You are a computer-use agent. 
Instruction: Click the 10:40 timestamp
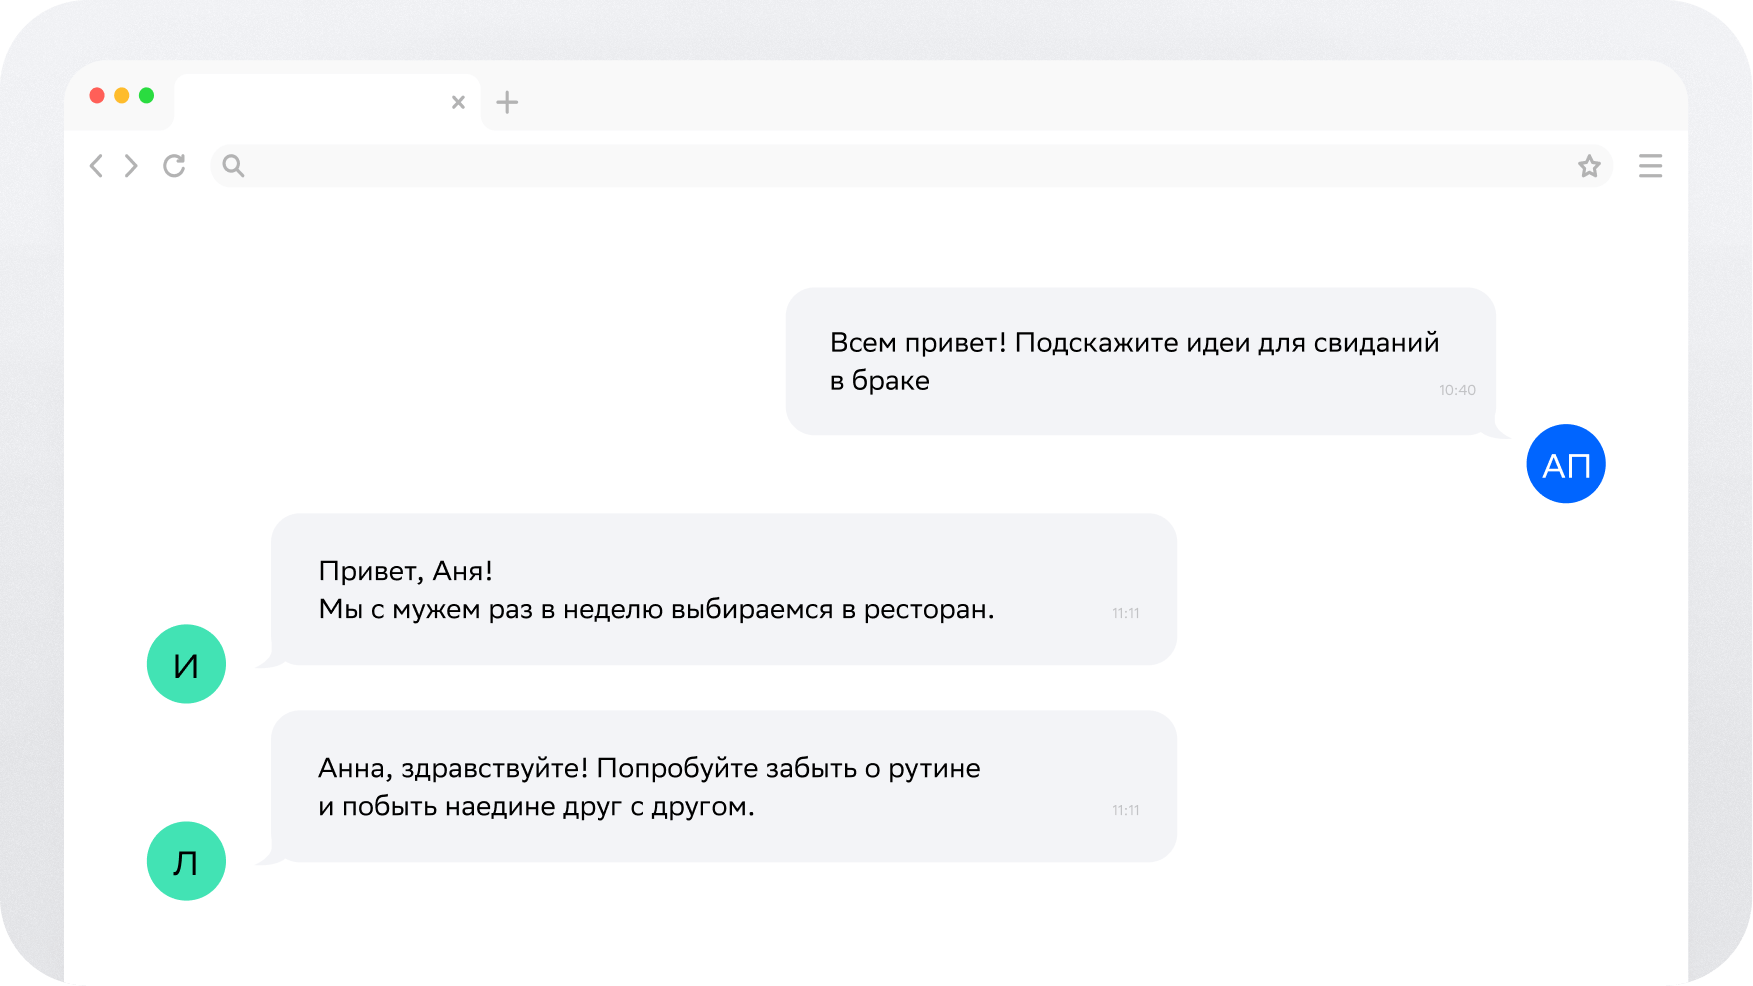point(1457,390)
